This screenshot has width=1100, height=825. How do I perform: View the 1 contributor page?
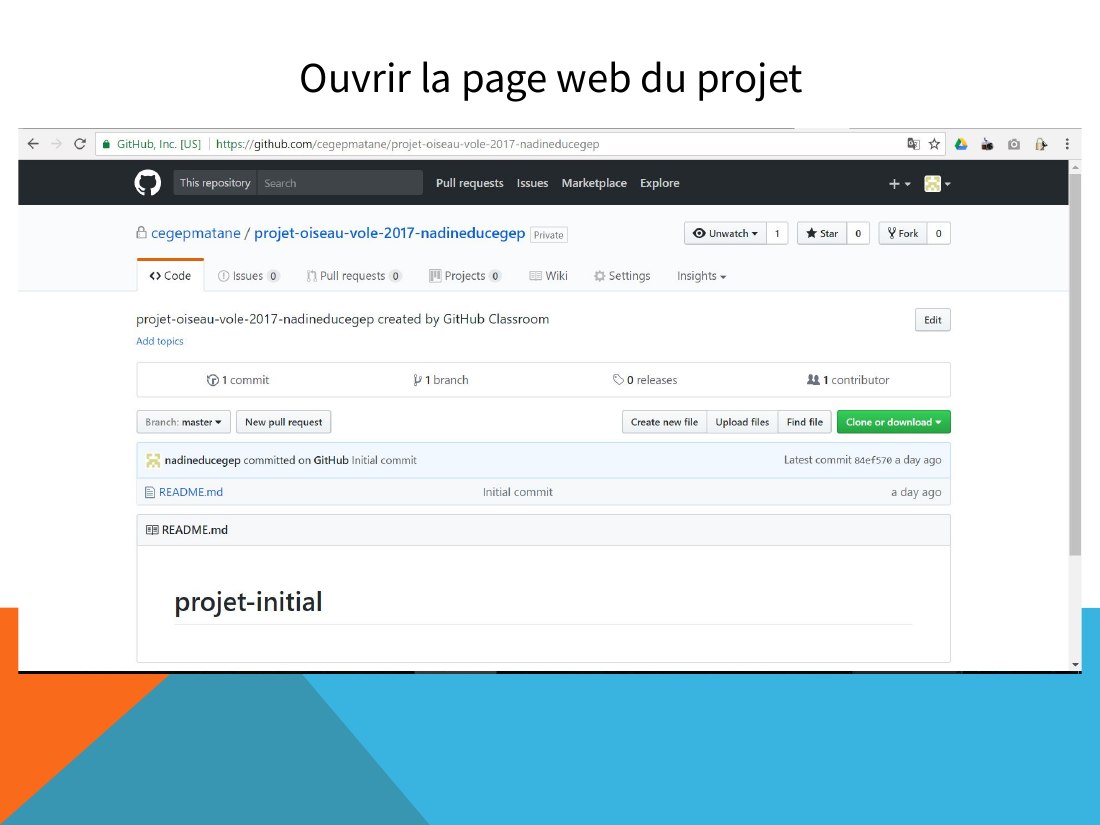(848, 380)
